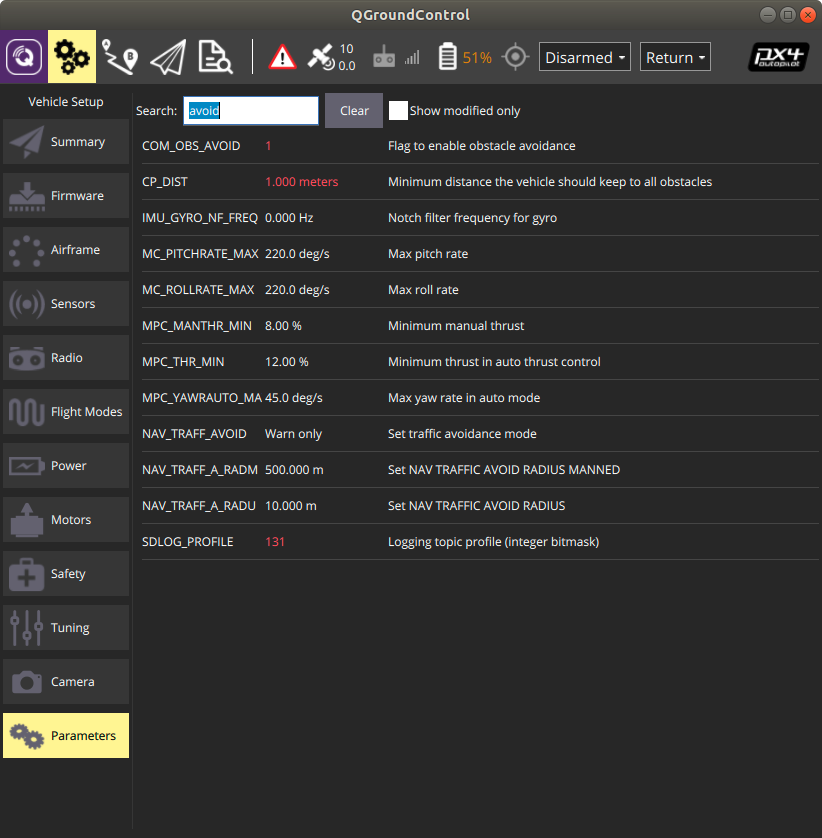Click 'Flag to enable obstacle avoidance' description
Image resolution: width=822 pixels, height=838 pixels.
(x=482, y=146)
